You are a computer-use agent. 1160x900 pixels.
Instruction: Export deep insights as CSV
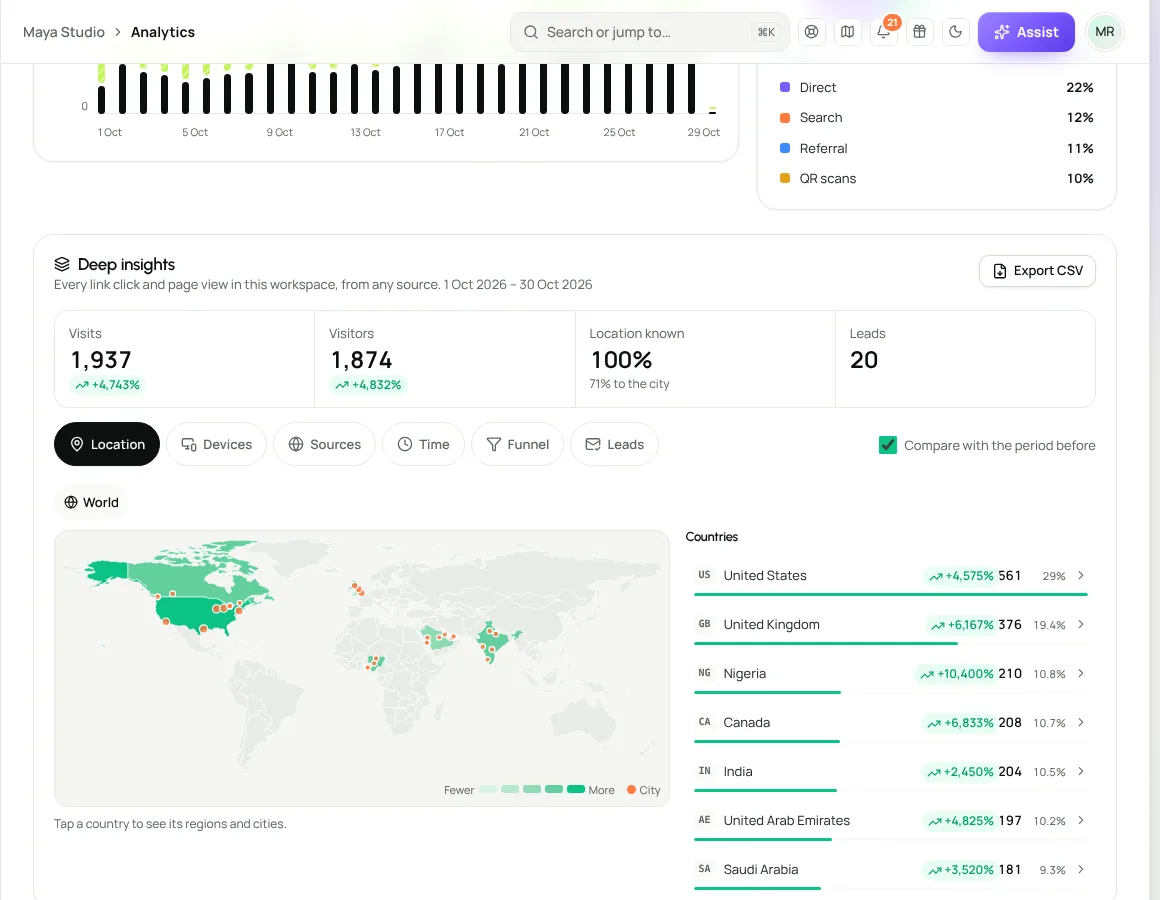1036,271
